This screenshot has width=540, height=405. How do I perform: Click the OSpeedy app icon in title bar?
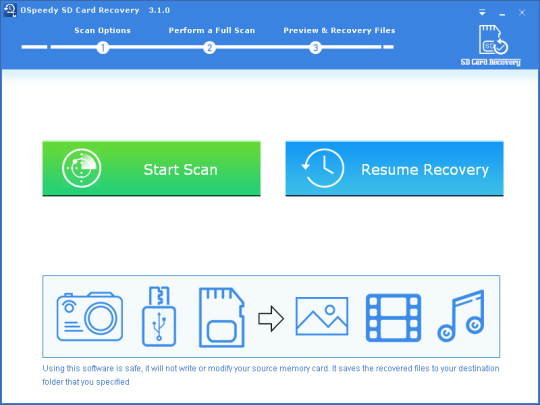point(10,10)
